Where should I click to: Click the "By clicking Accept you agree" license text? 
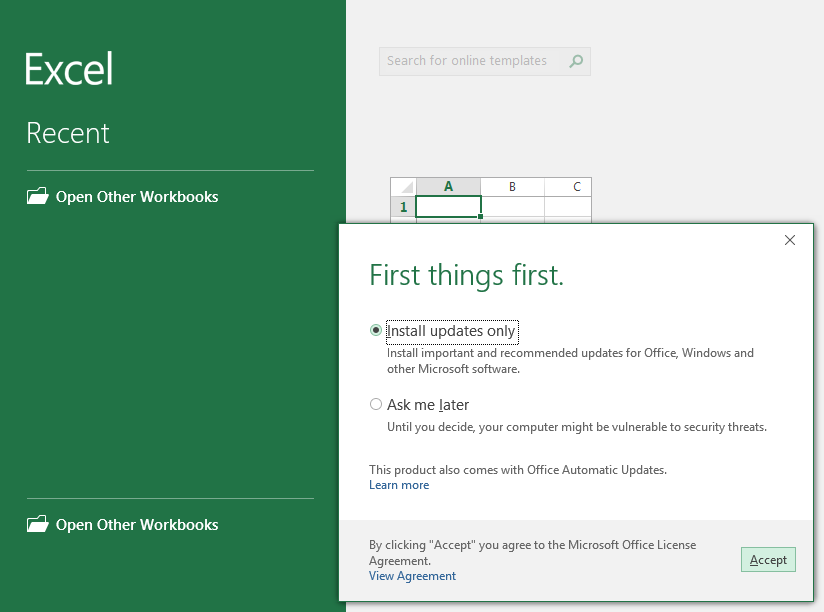point(532,553)
